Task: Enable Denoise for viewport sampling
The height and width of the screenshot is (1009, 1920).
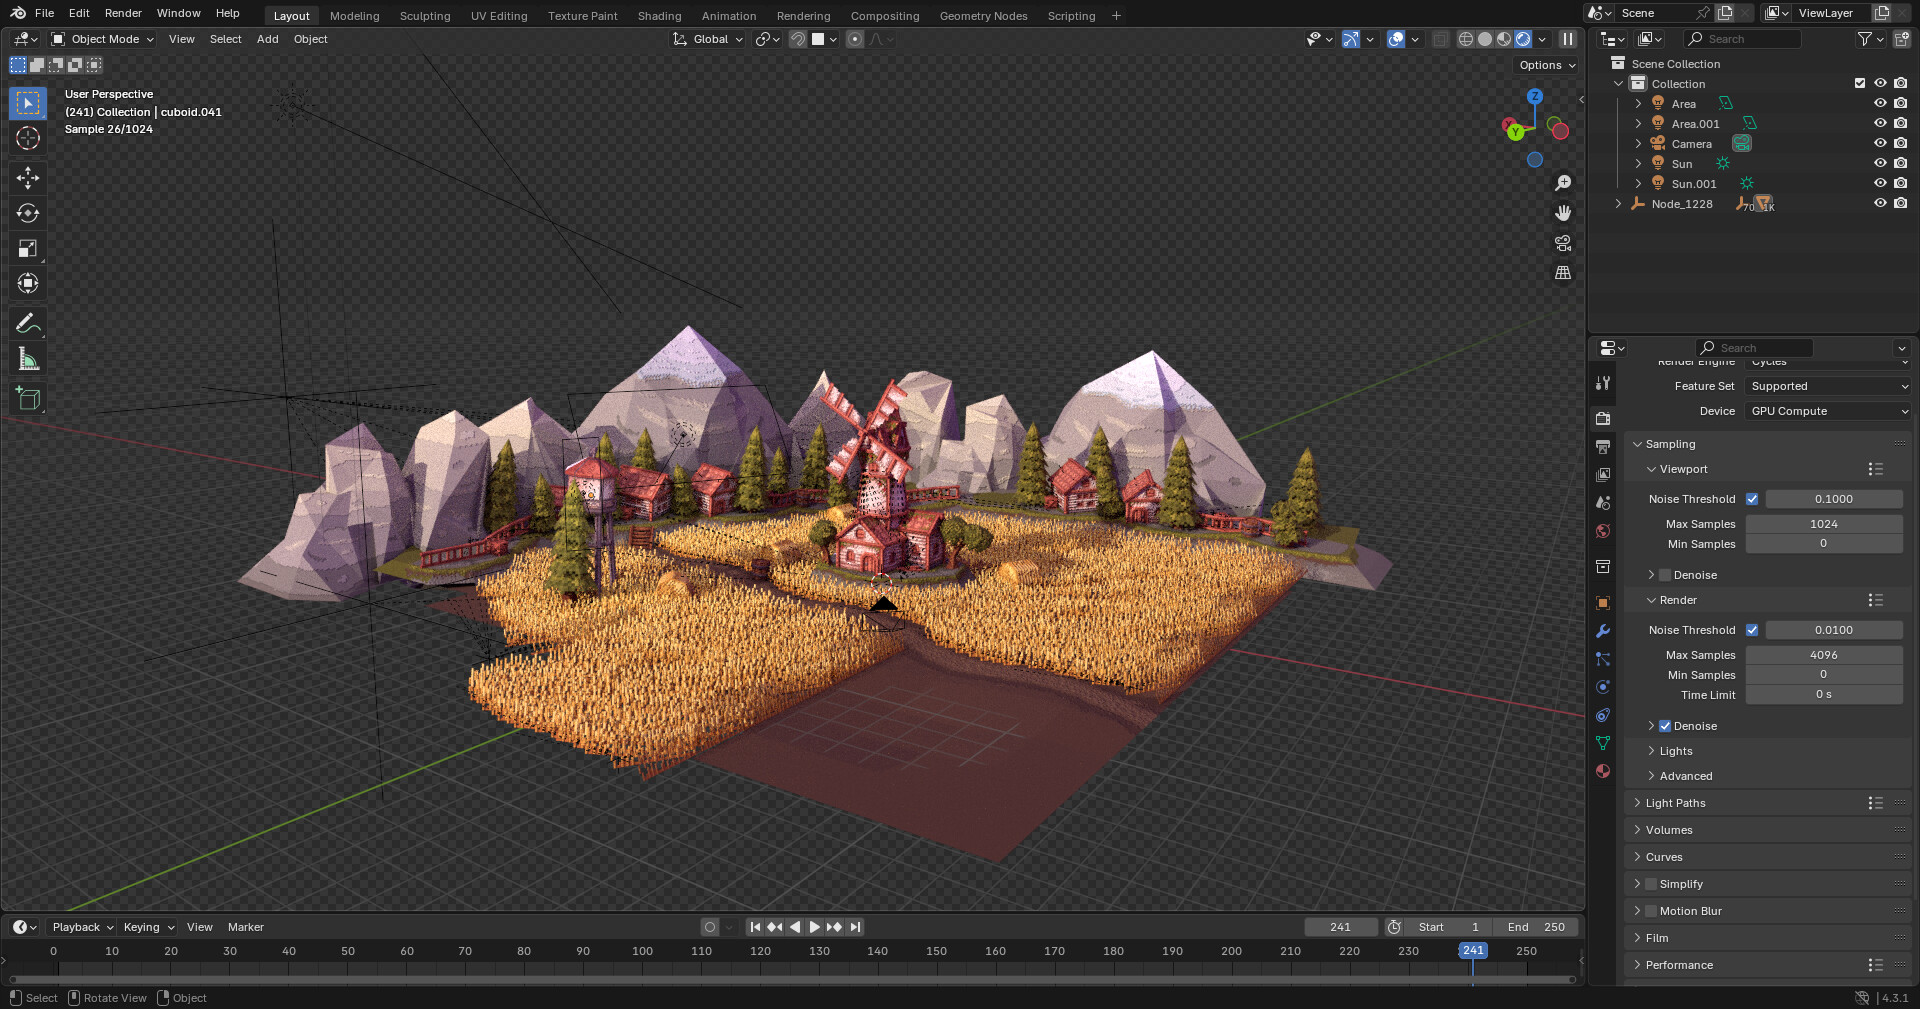Action: pyautogui.click(x=1664, y=575)
